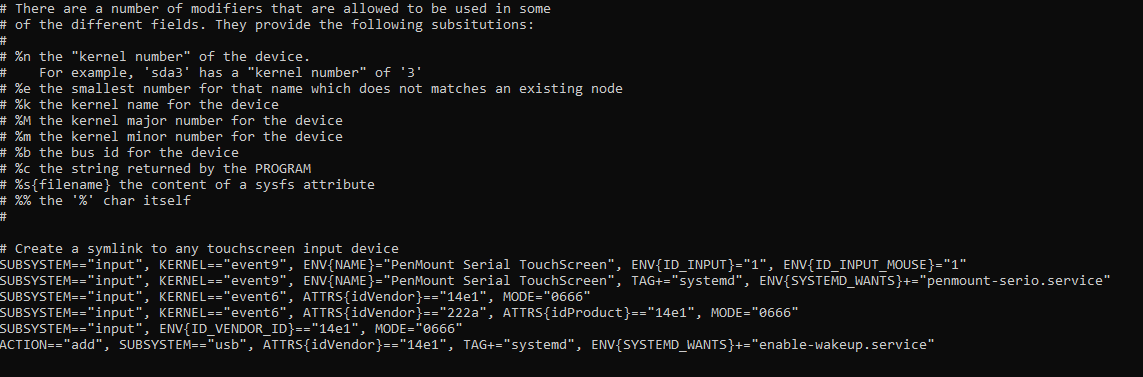
Task: Click the "# Create a symlink" comment line
Action: [x=200, y=249]
